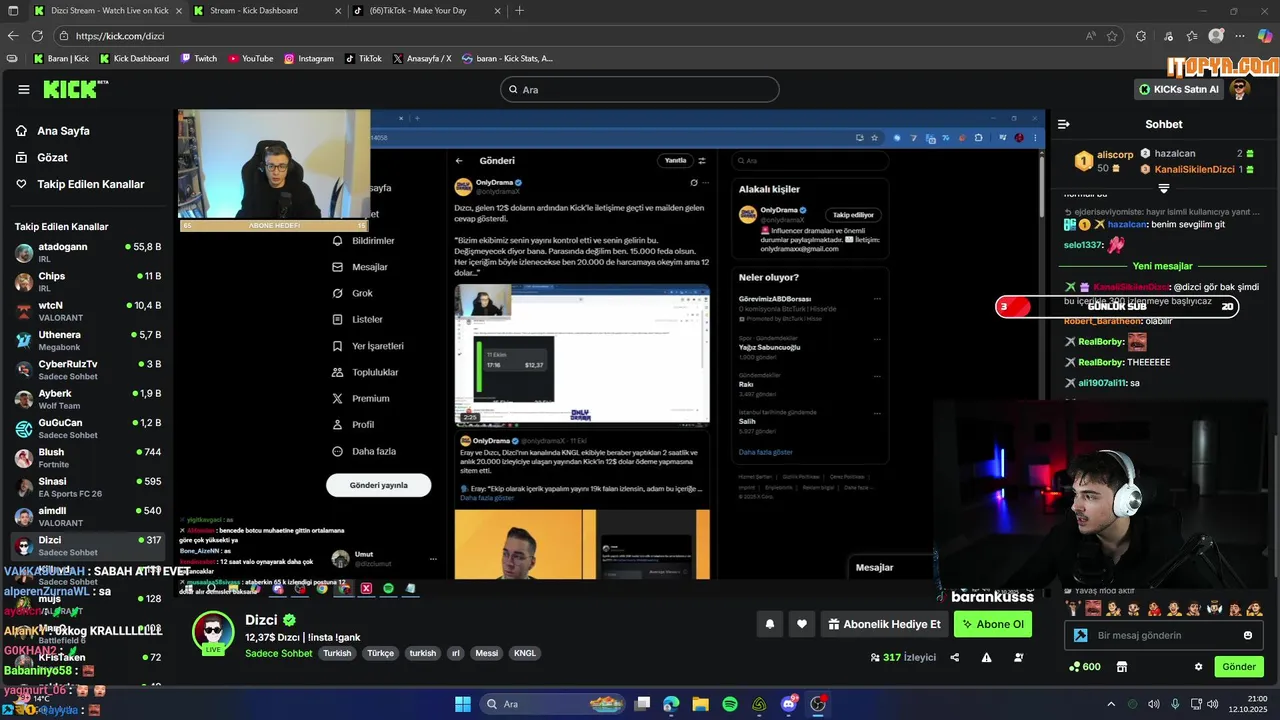The image size is (1280, 720).
Task: Open Takip Edilen Kanallar in sidebar
Action: pos(80,184)
